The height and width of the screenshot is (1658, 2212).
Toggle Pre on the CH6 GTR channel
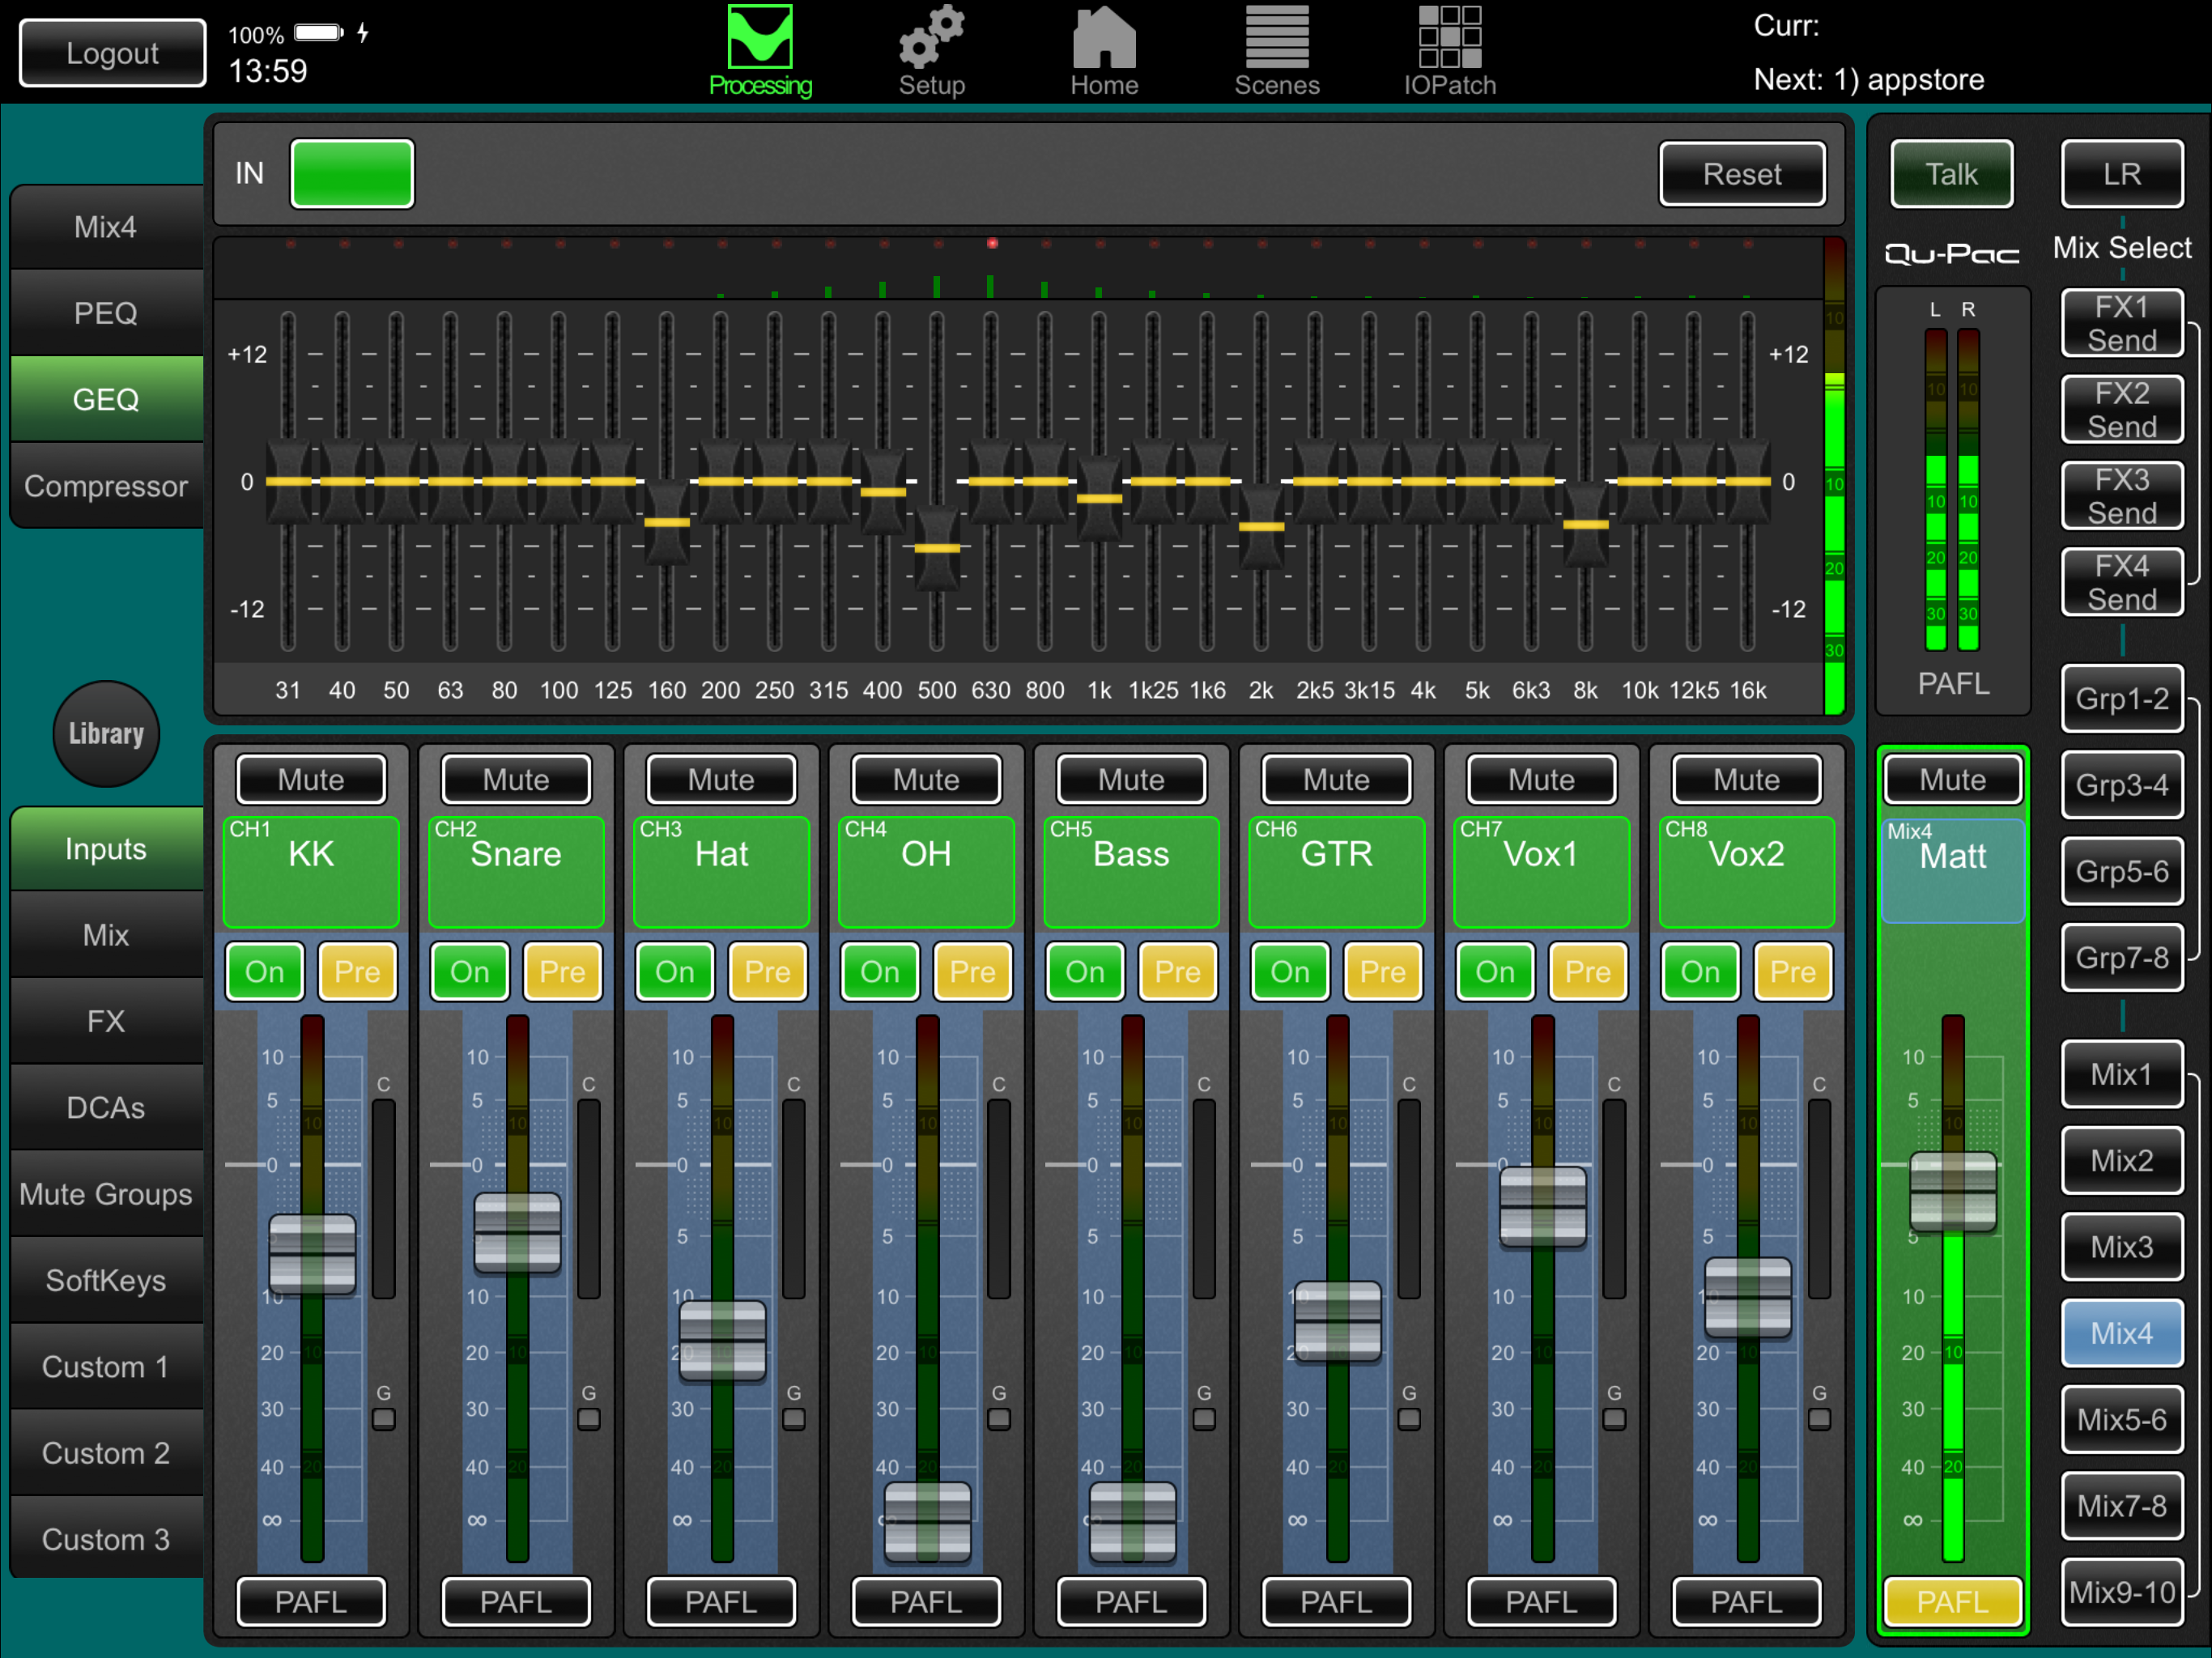1382,971
